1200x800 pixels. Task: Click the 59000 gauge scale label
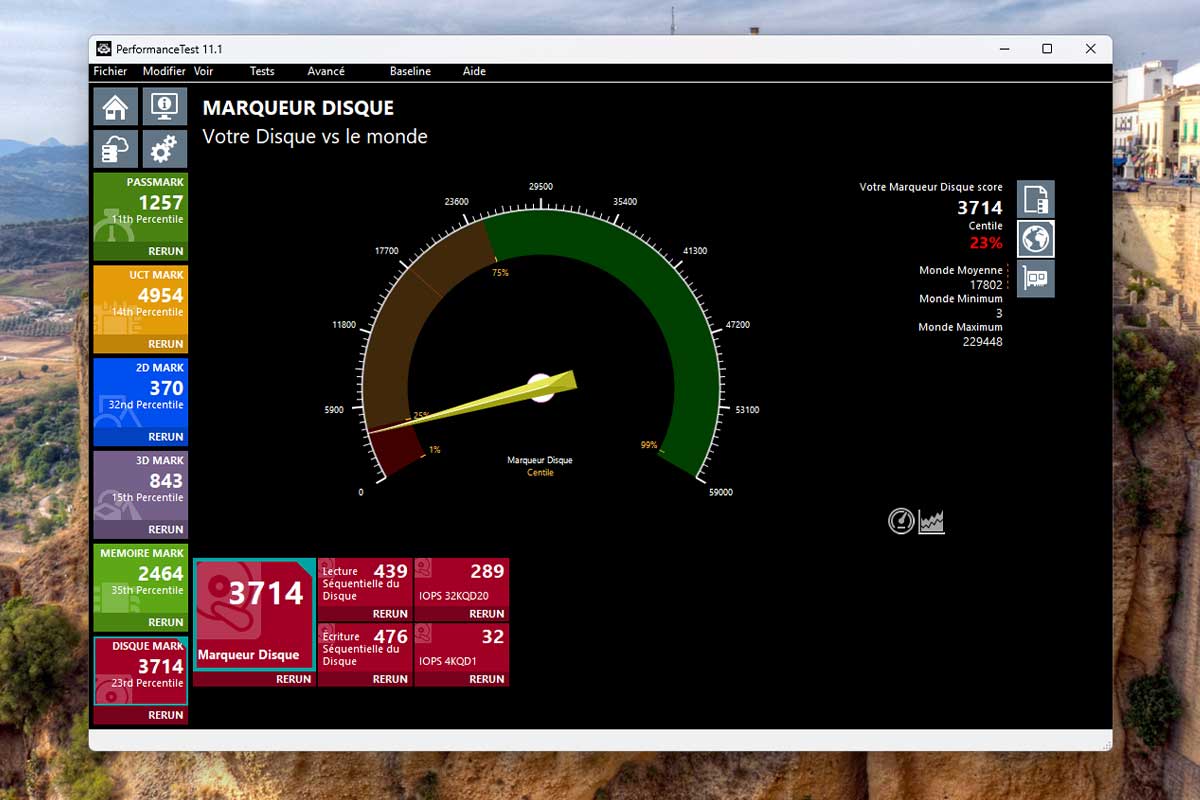tap(721, 492)
